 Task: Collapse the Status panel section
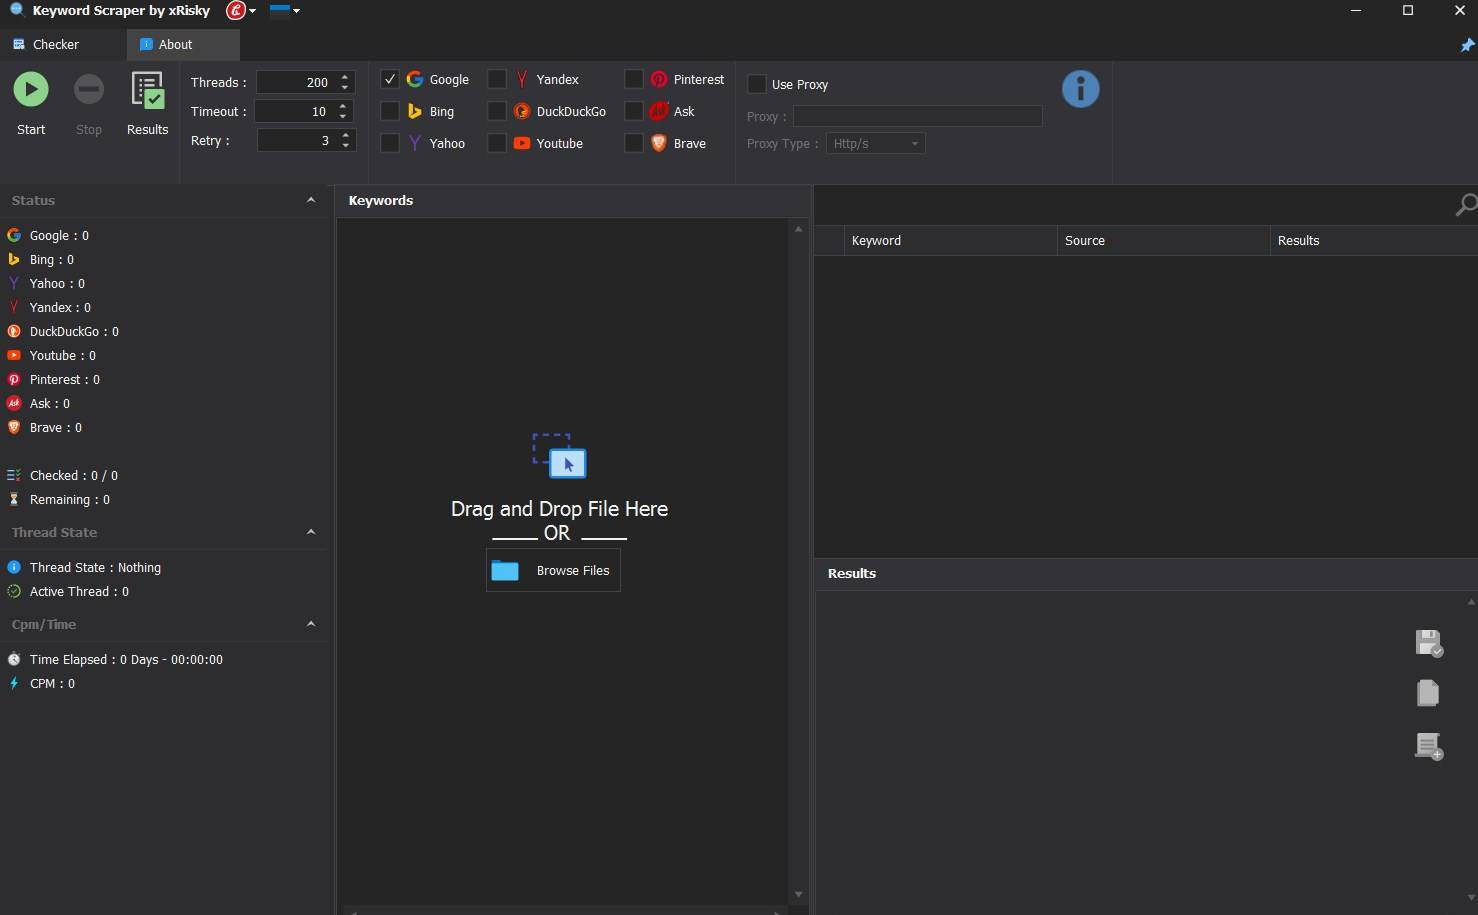click(311, 200)
